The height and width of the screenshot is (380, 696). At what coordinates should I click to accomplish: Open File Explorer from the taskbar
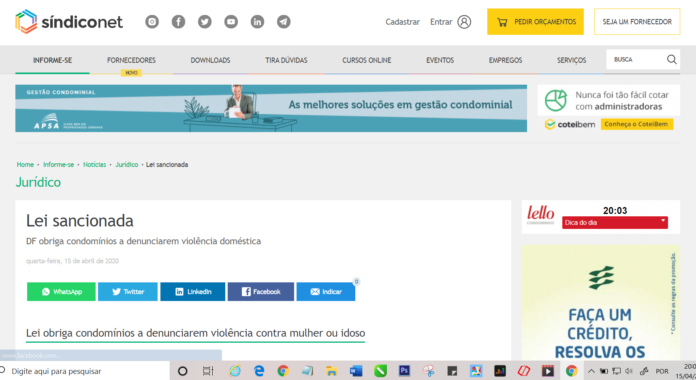331,371
